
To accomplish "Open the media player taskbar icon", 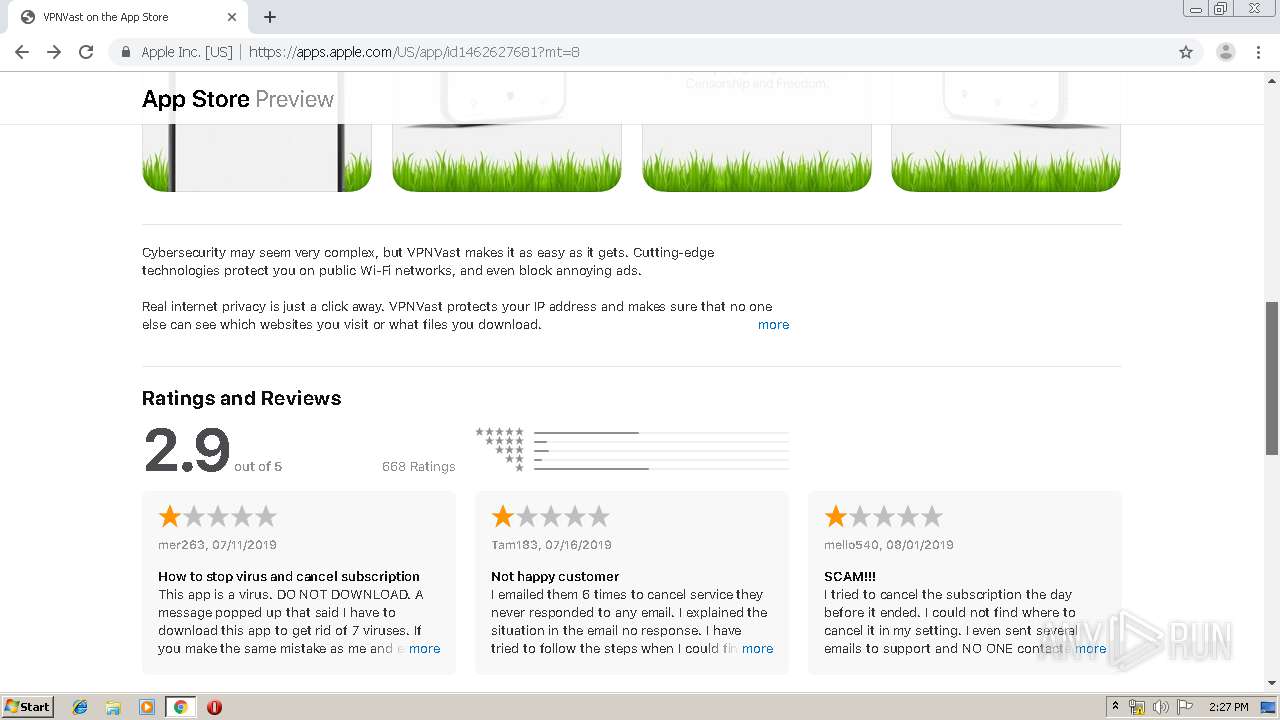I will coord(147,707).
